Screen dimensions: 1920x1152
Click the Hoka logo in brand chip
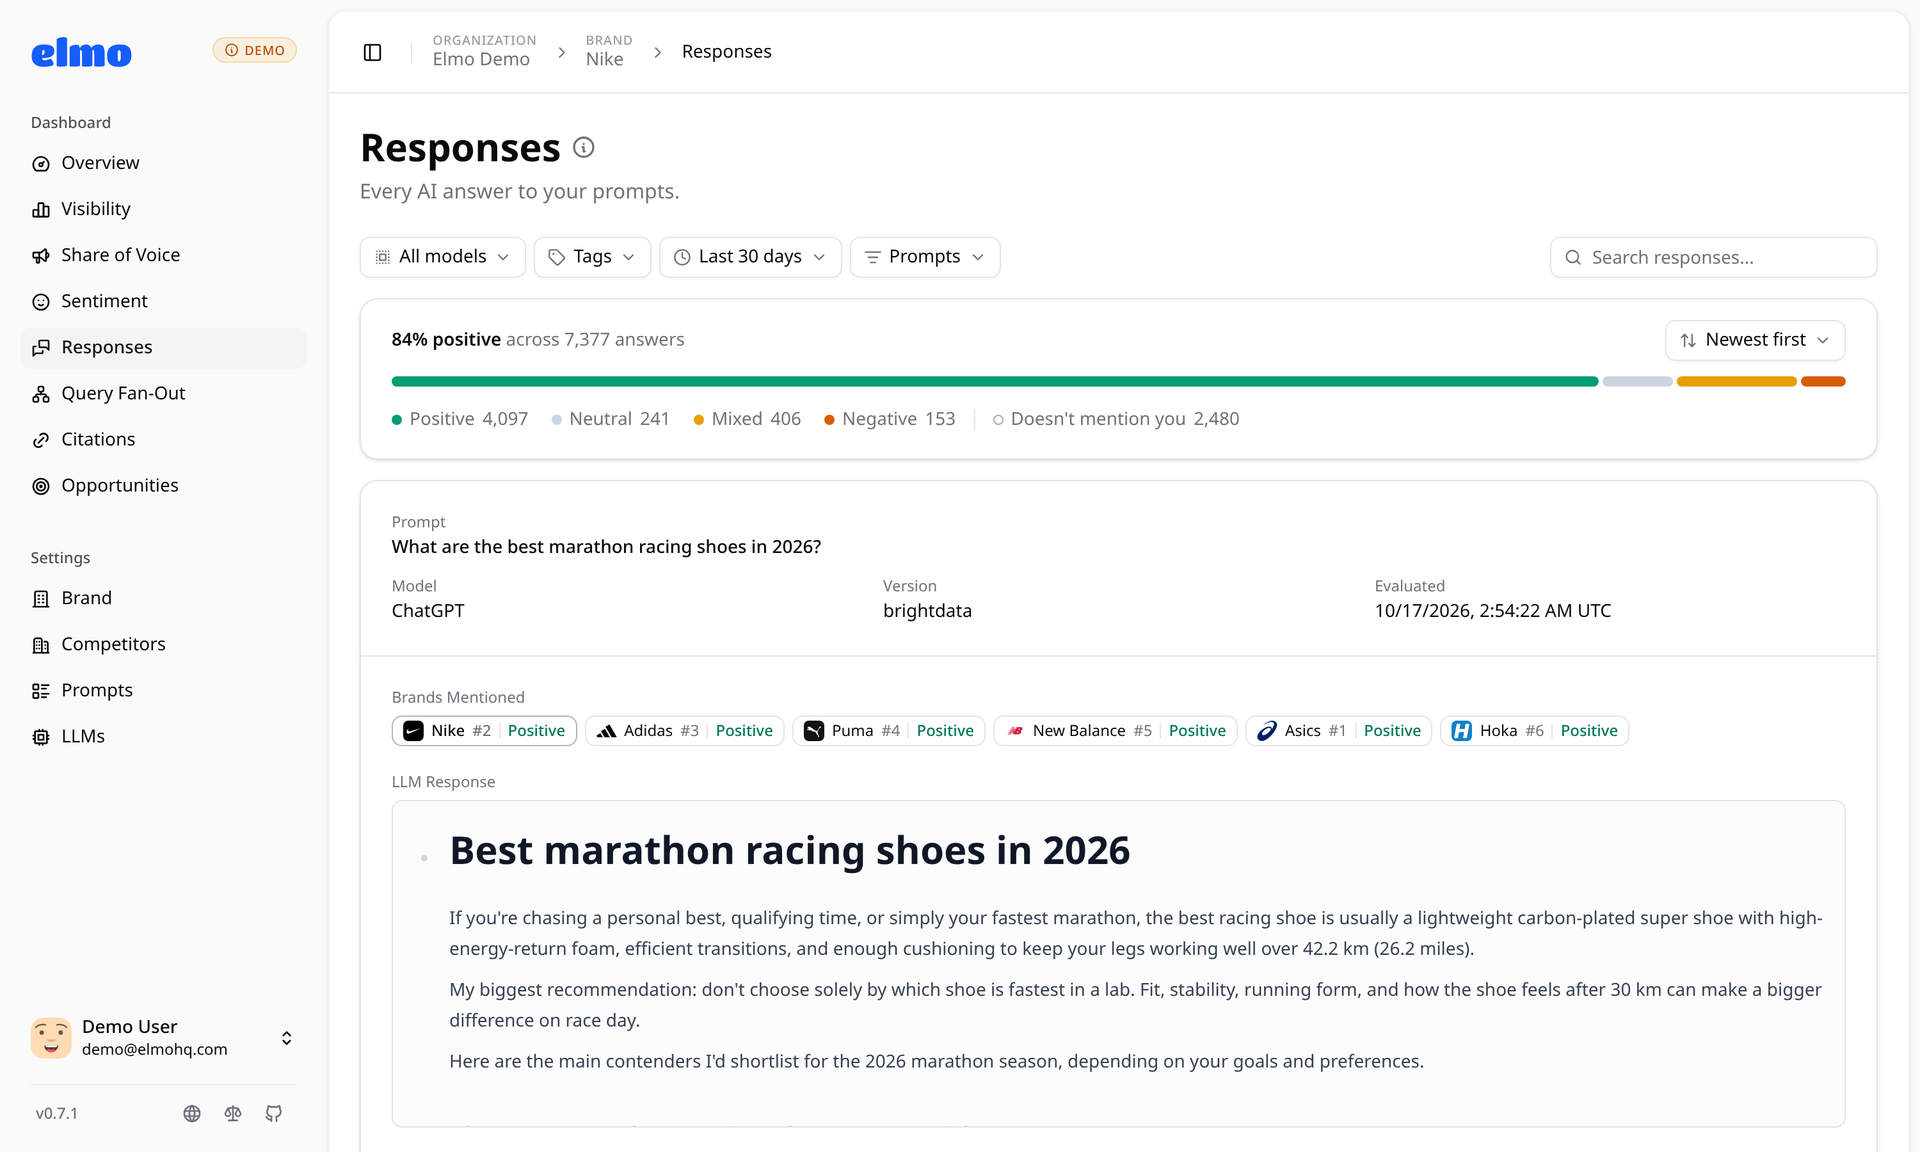tap(1461, 731)
